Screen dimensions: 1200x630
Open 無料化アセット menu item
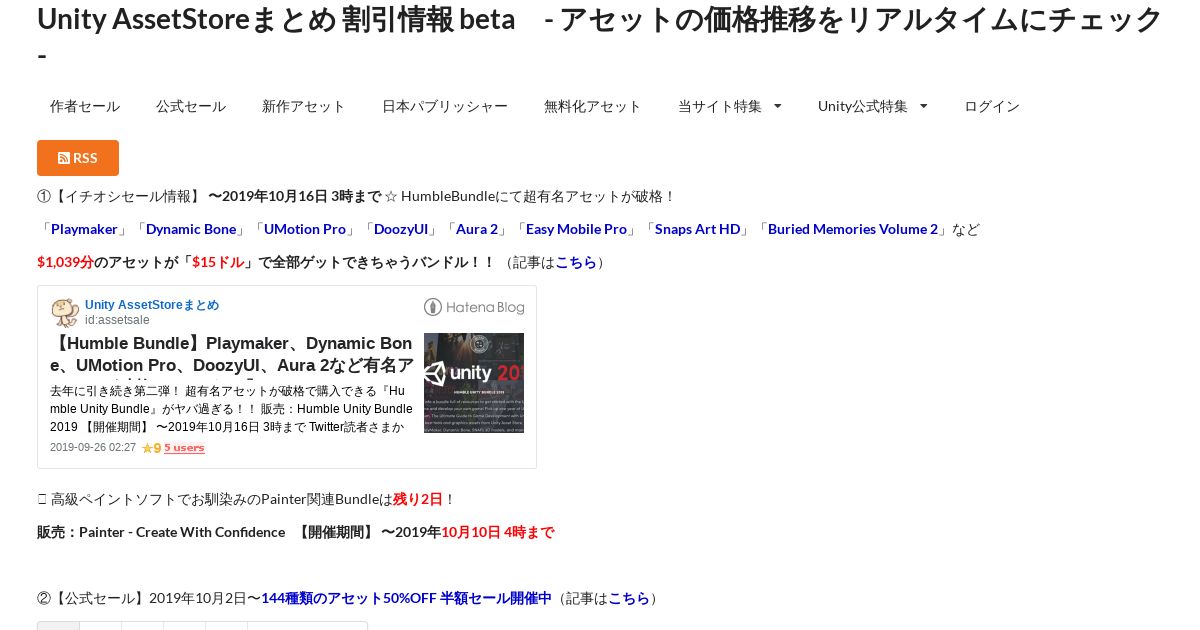[593, 106]
